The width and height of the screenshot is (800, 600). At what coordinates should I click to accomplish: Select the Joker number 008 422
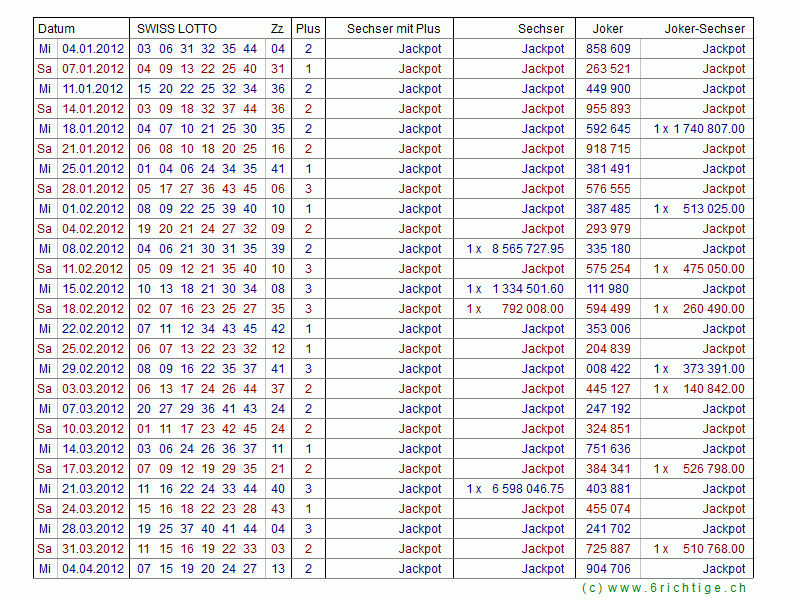(608, 369)
